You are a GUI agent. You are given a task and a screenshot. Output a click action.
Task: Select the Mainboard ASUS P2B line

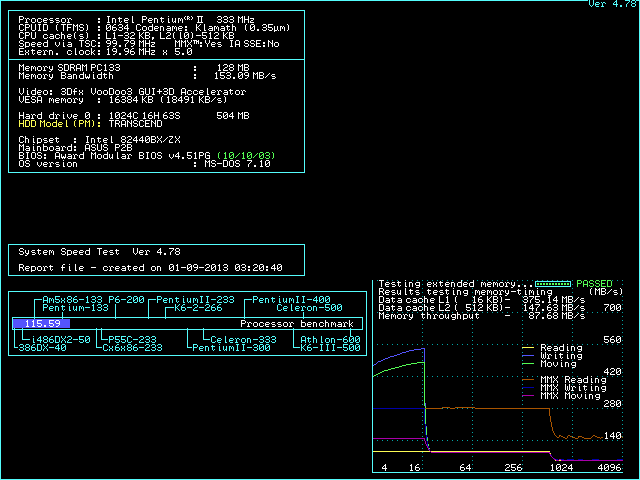[x=76, y=148]
